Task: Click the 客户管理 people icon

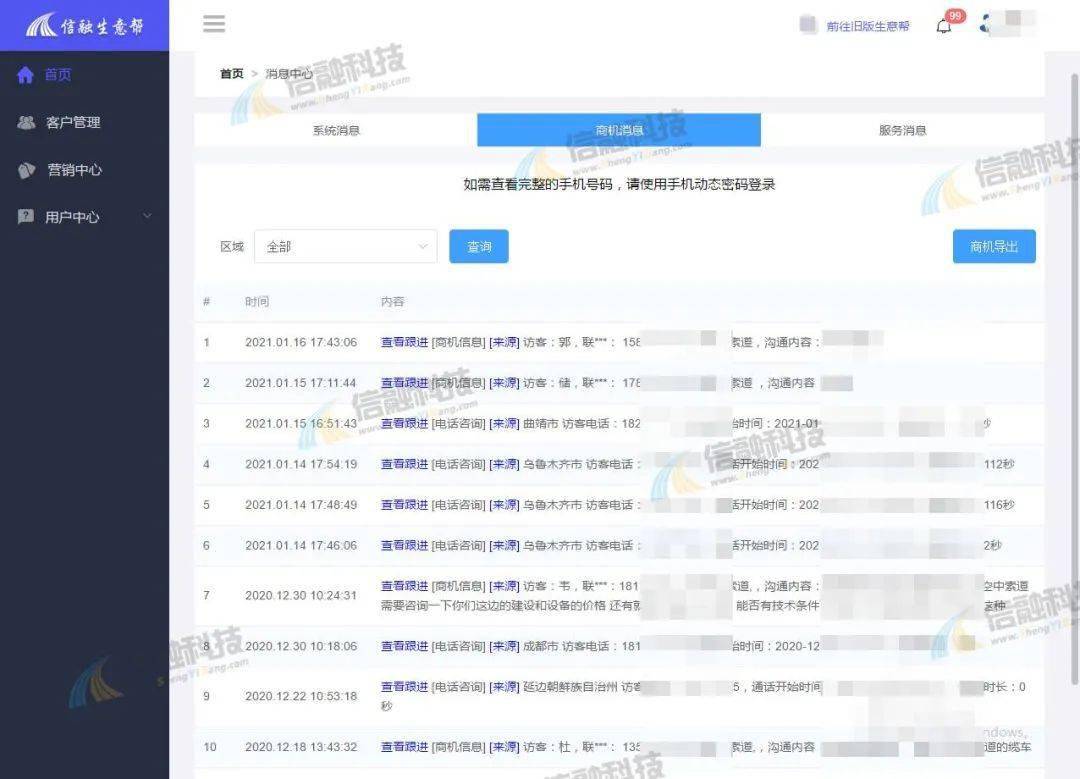Action: click(26, 123)
